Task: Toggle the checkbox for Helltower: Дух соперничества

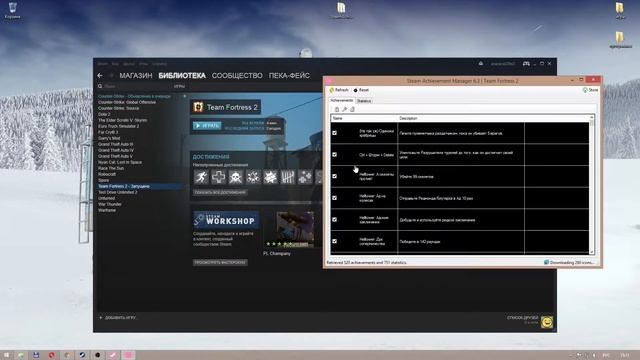Action: click(x=335, y=241)
